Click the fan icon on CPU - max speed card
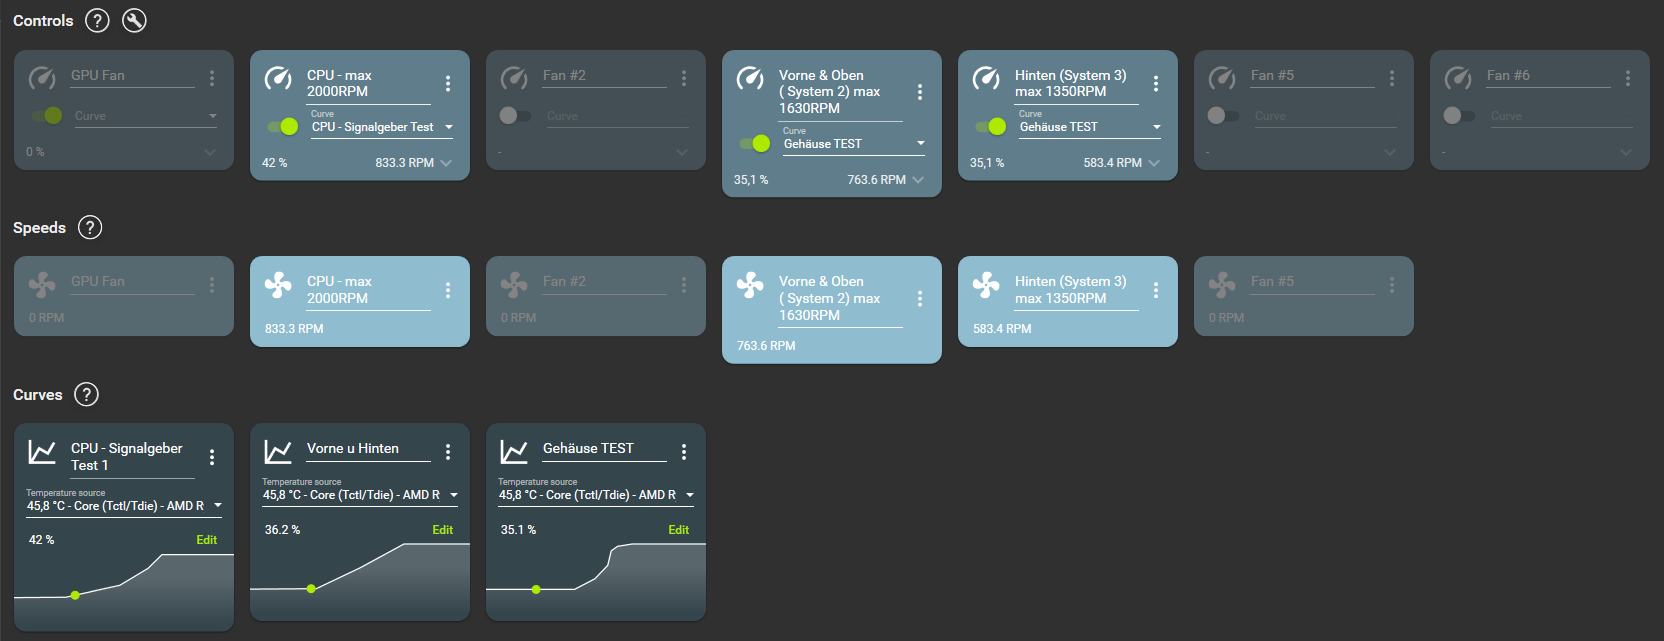The image size is (1664, 641). (278, 285)
